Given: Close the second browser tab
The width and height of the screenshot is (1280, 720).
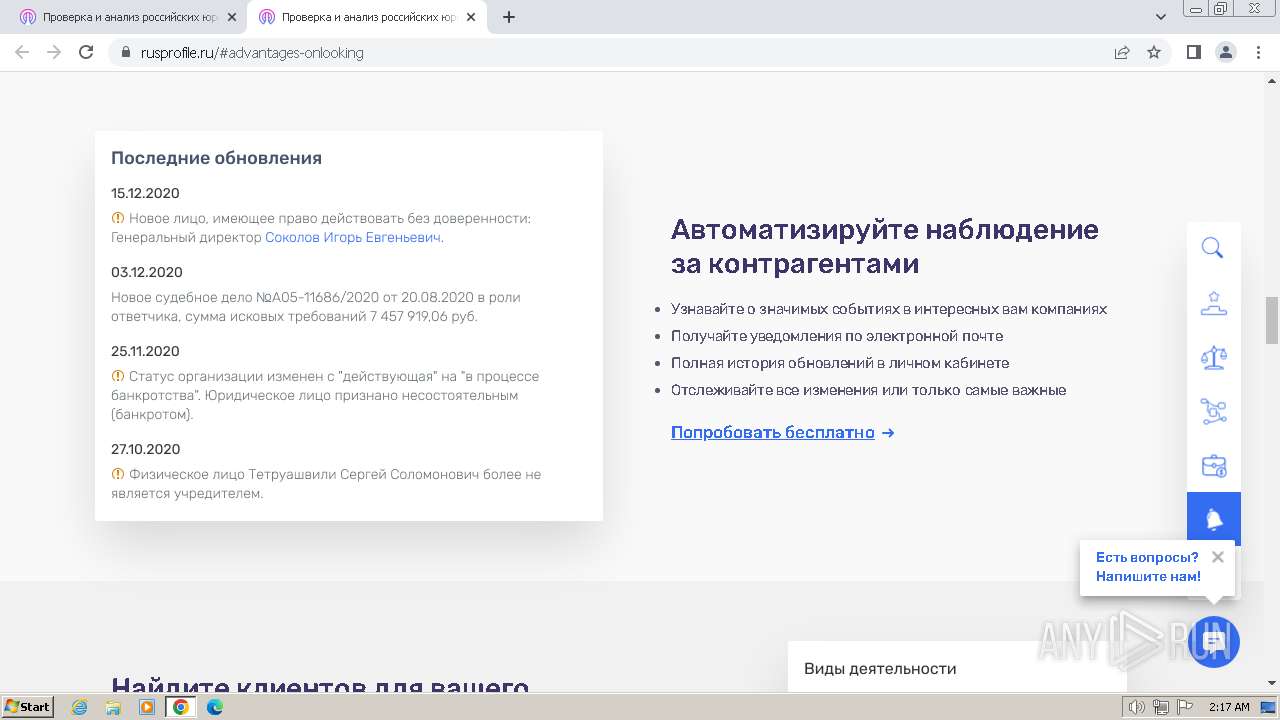Looking at the screenshot, I should 470,17.
